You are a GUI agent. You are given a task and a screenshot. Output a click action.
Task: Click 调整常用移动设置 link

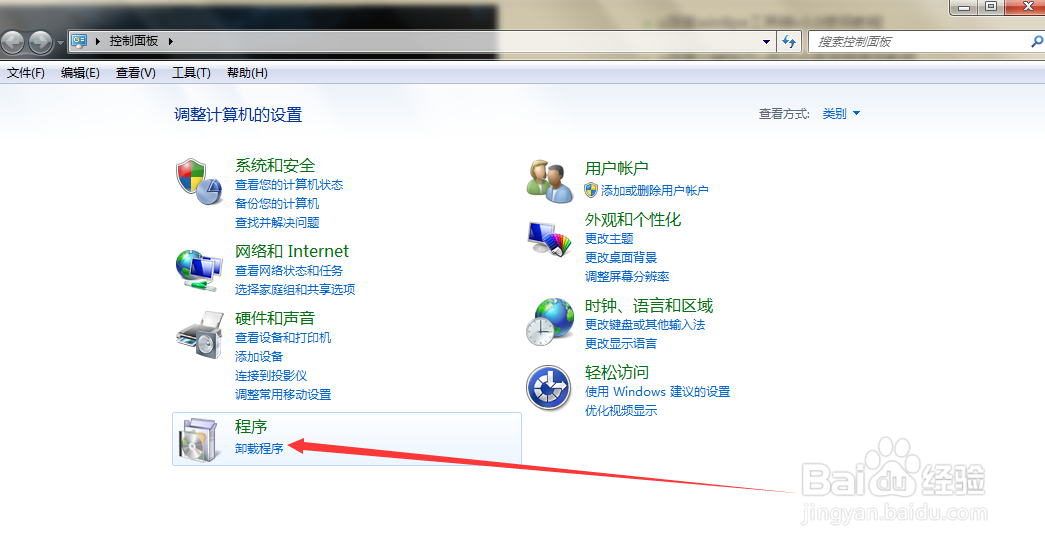283,394
